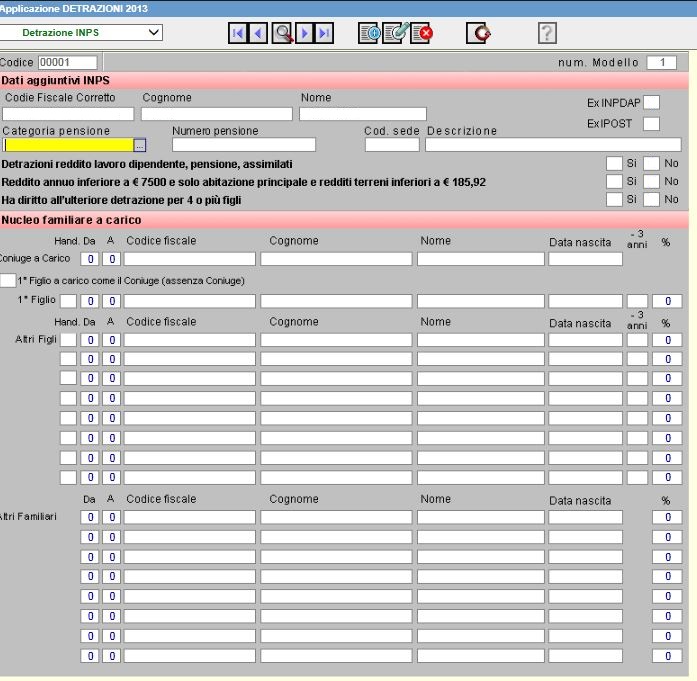This screenshot has width=697, height=681.
Task: Tick the Ex INPDAP checkbox
Action: pyautogui.click(x=651, y=102)
